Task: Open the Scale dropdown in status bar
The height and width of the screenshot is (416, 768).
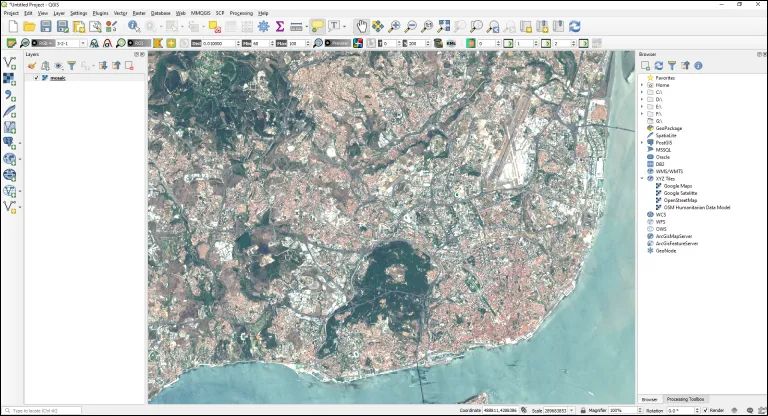Action: coord(573,411)
